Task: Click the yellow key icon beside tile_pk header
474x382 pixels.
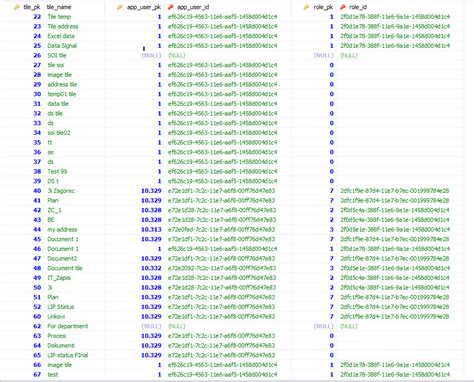Action: pyautogui.click(x=17, y=7)
